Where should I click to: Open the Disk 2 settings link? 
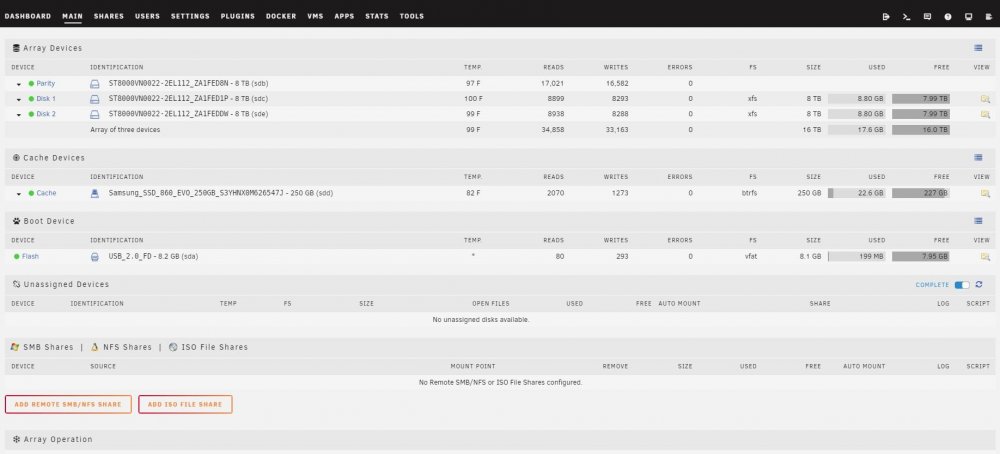(46, 114)
